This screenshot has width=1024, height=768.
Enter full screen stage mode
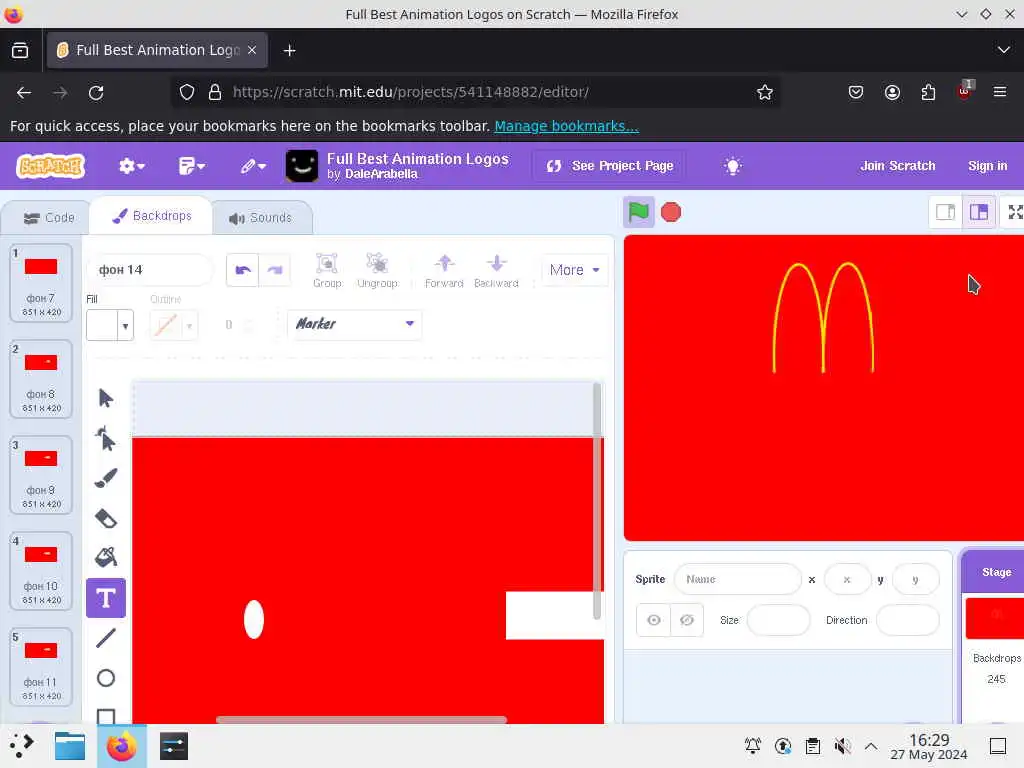tap(1014, 212)
